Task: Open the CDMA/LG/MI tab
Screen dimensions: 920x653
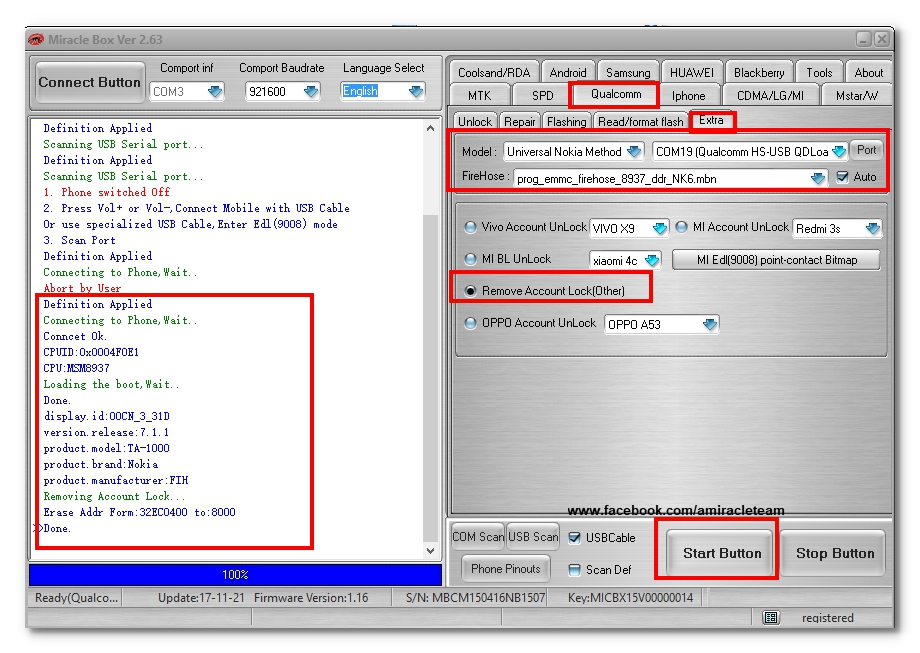Action: pos(770,95)
